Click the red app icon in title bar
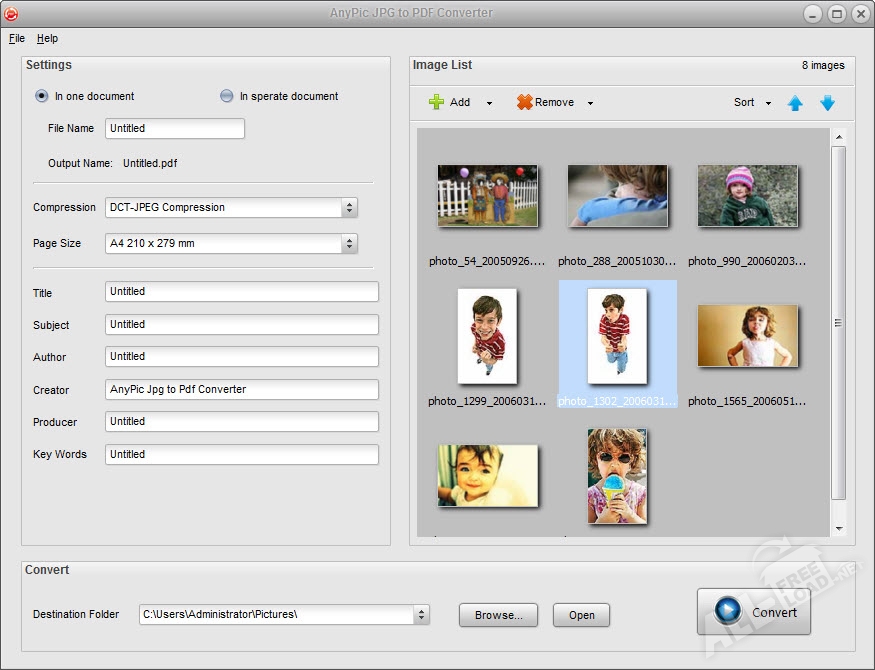 pyautogui.click(x=11, y=13)
